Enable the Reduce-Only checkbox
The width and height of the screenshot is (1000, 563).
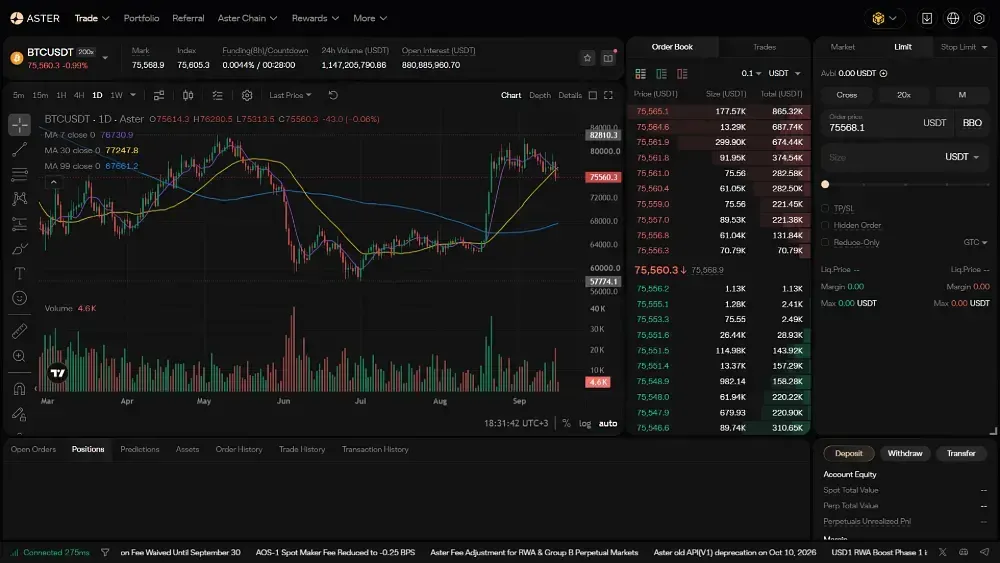tap(825, 242)
